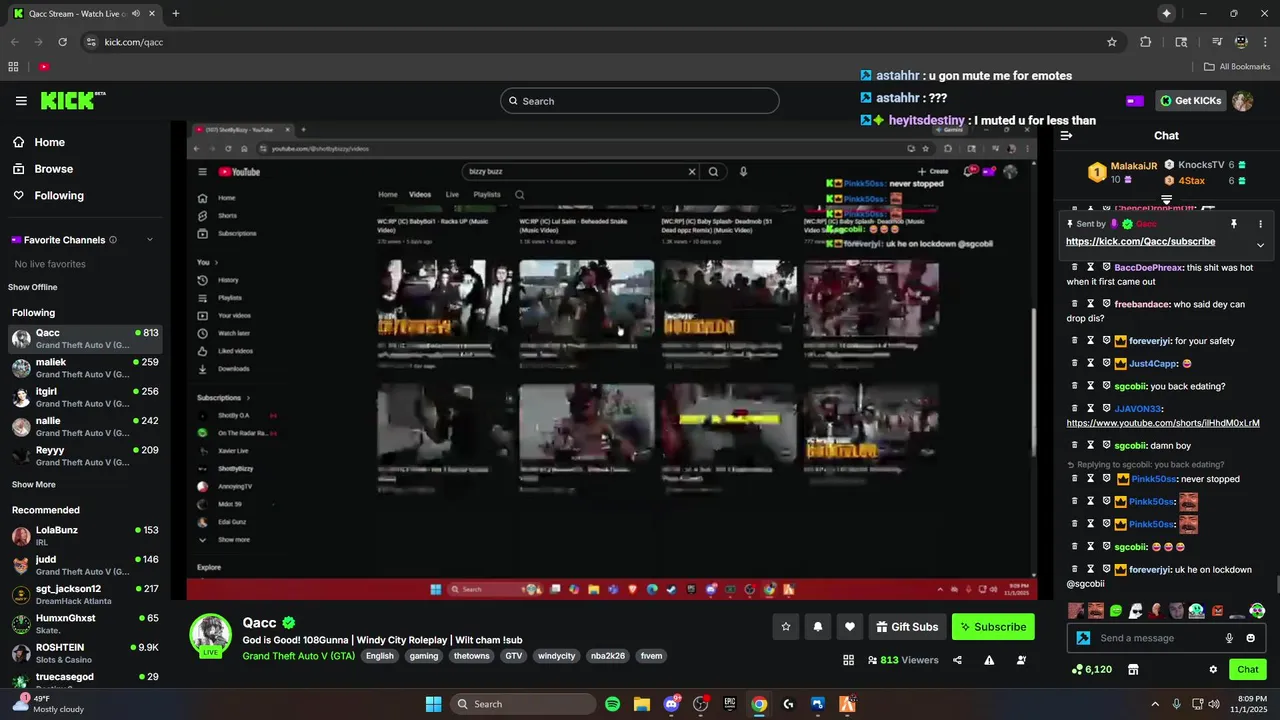Open moderators user icon under stream
The width and height of the screenshot is (1280, 720).
click(x=1021, y=660)
